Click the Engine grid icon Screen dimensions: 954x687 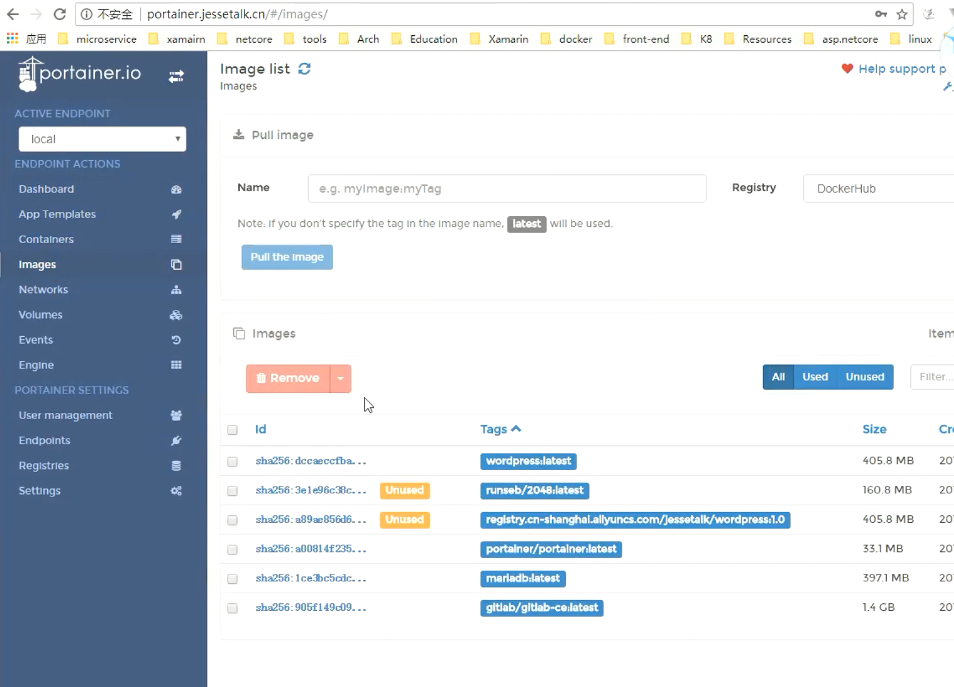coord(176,365)
